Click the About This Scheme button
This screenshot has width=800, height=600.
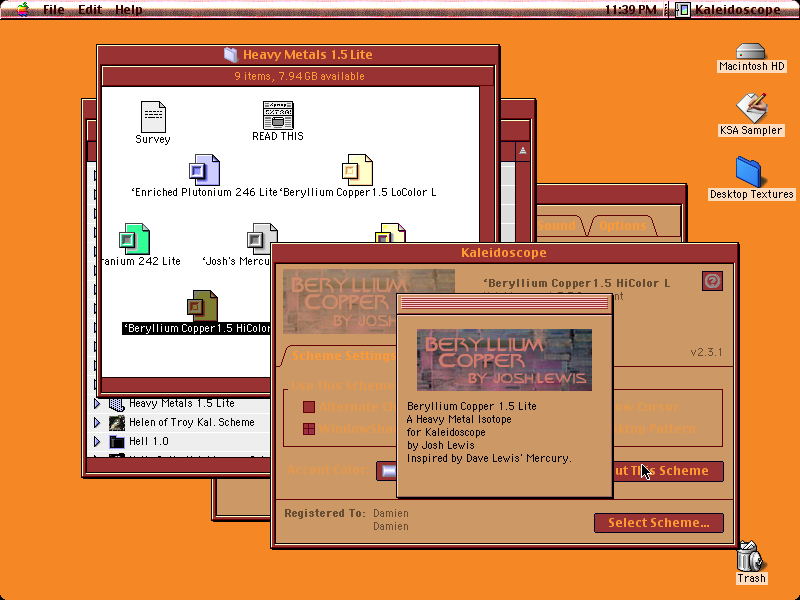(668, 471)
